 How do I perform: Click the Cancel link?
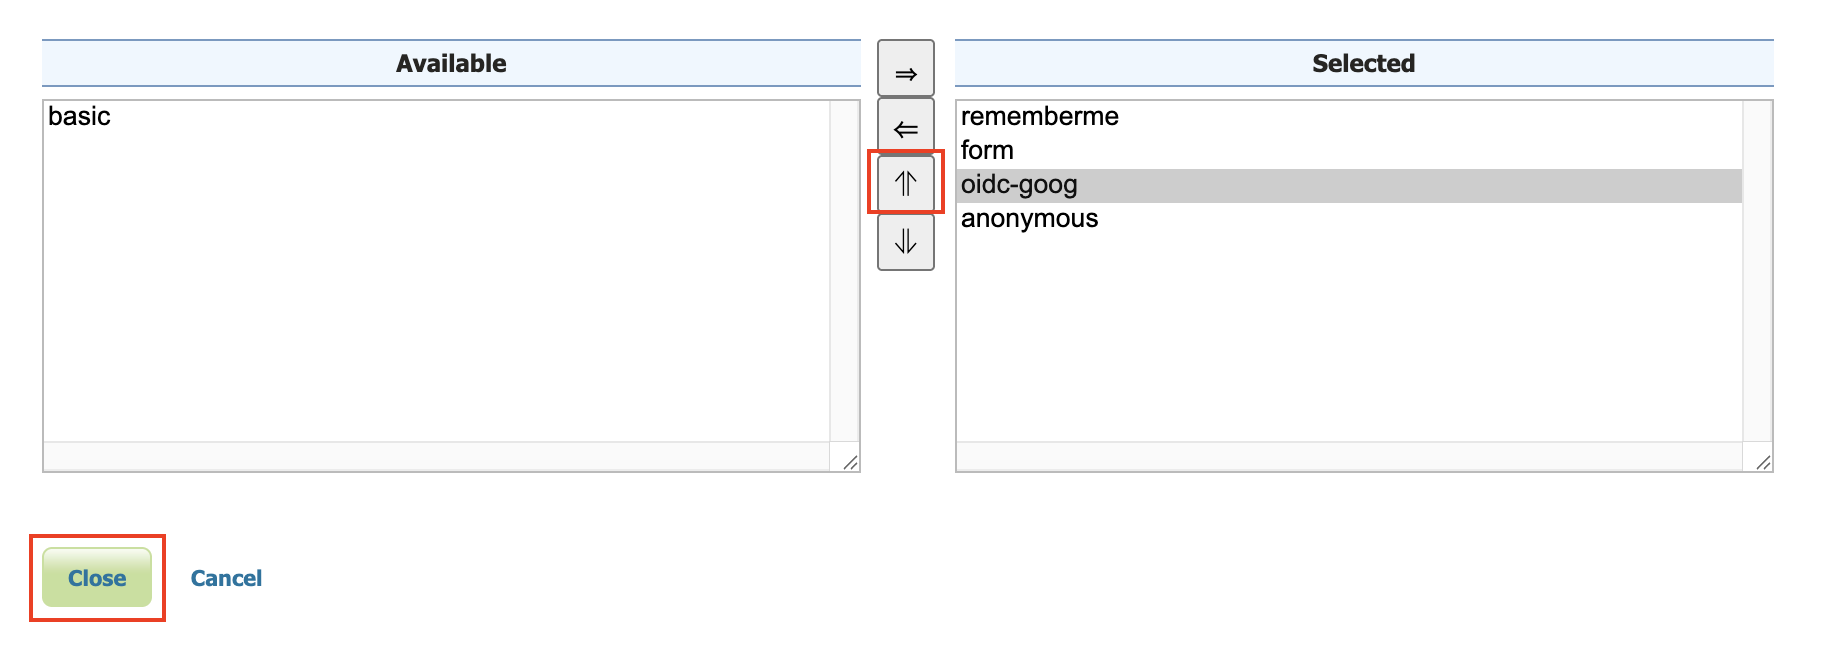click(225, 577)
